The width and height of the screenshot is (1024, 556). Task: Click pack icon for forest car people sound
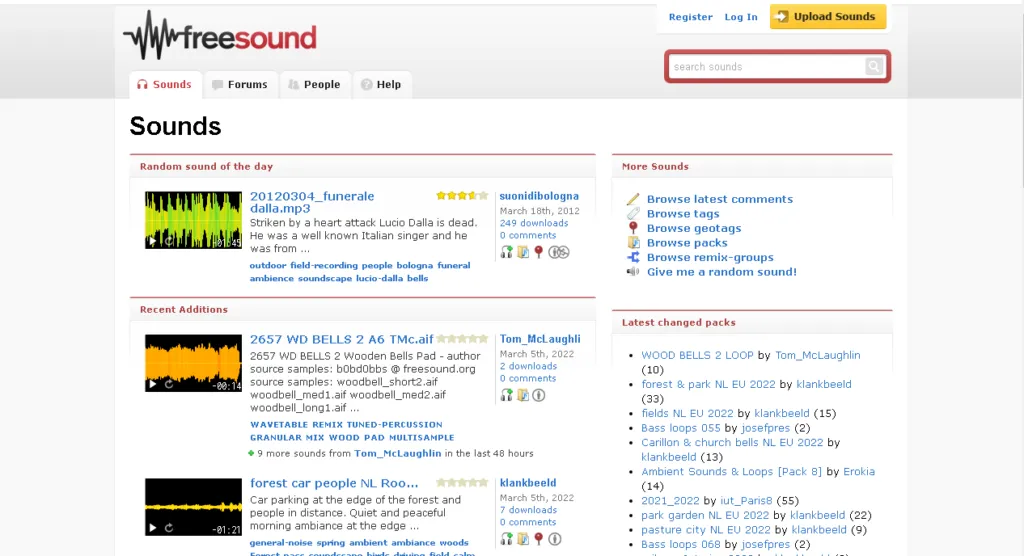pyautogui.click(x=523, y=539)
